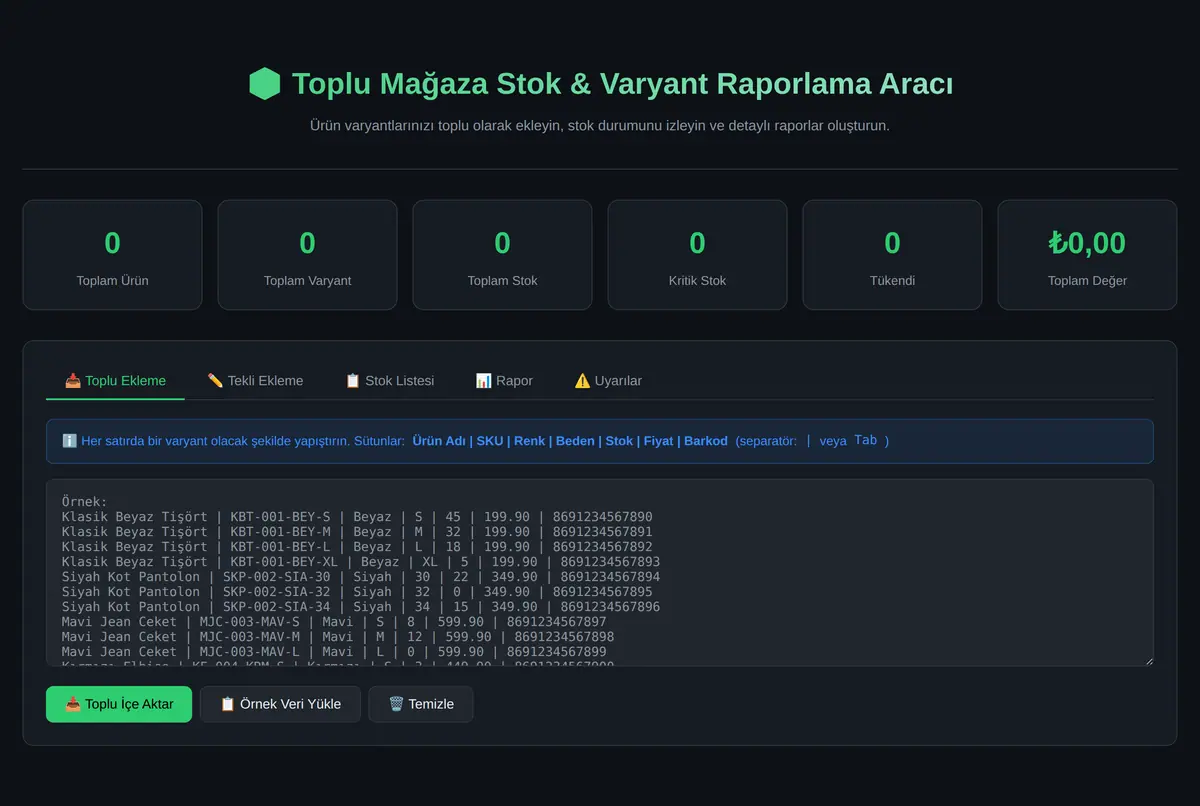Click the subtitle starting 'Ürün varyantlarınızı toplu olarak'

pyautogui.click(x=600, y=126)
